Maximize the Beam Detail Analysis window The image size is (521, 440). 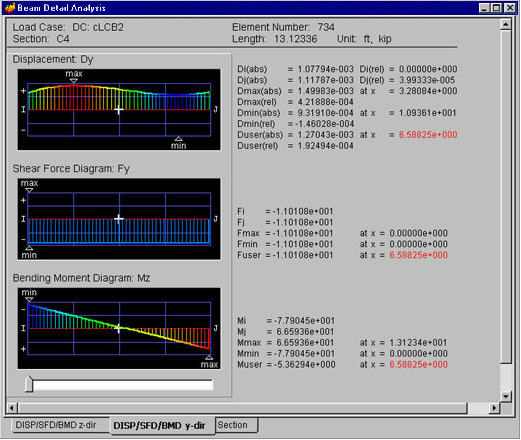tap(497, 8)
